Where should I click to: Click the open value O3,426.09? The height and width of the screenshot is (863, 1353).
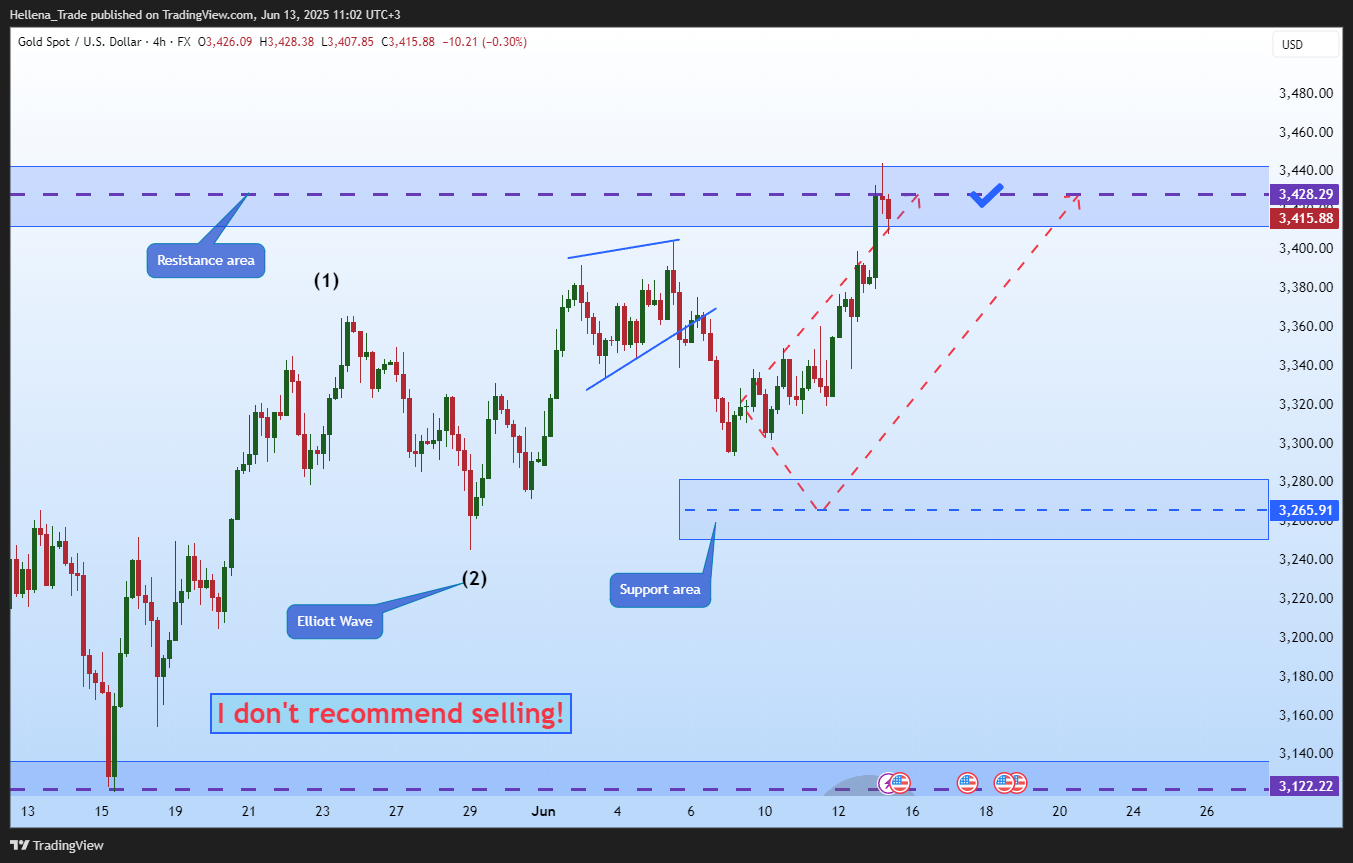tap(227, 42)
